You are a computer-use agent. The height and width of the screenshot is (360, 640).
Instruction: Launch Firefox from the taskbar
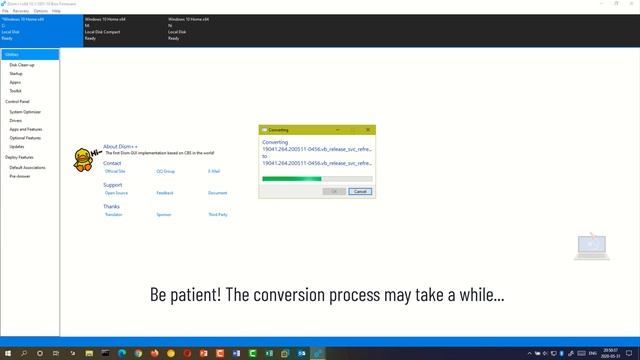[x=154, y=353]
